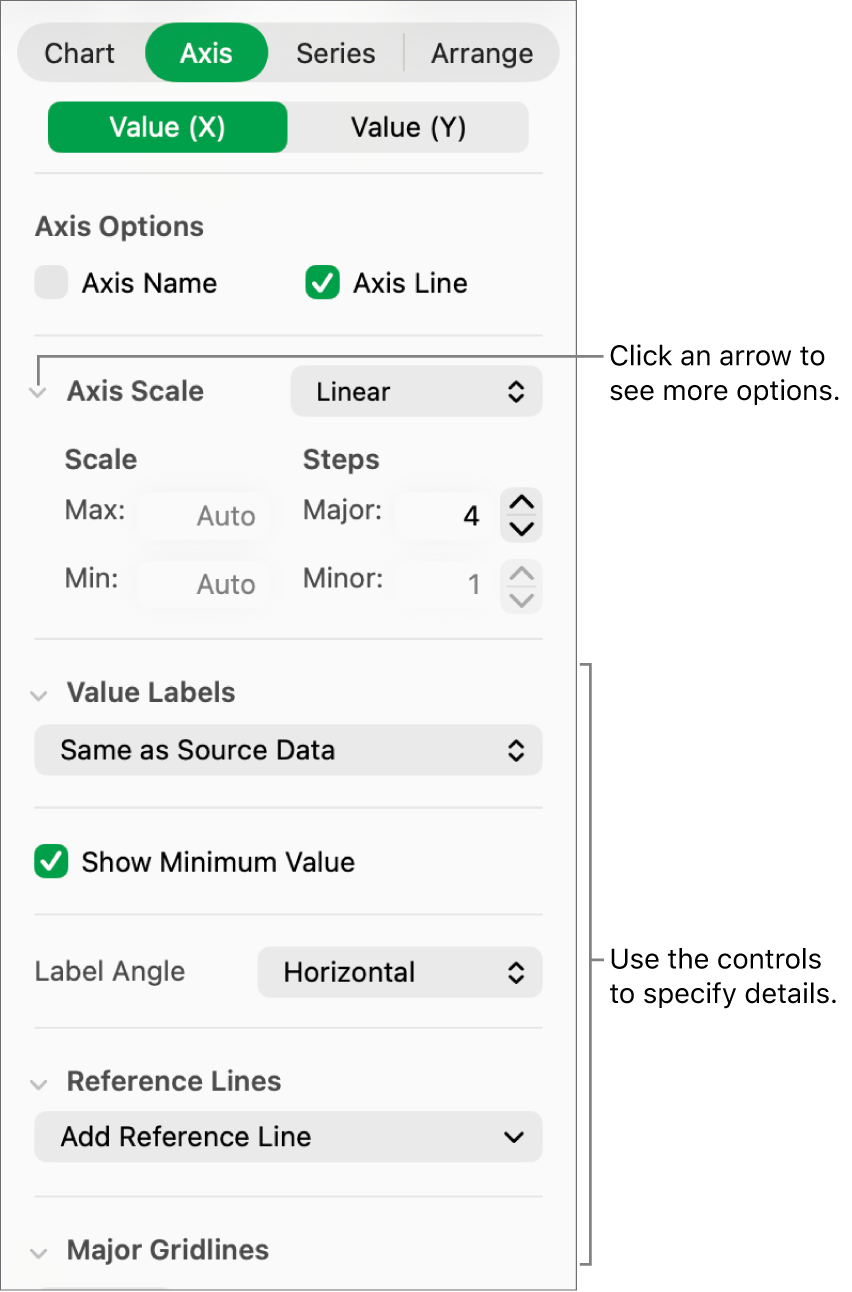Decrease the Major steps with down arrow

(x=521, y=529)
